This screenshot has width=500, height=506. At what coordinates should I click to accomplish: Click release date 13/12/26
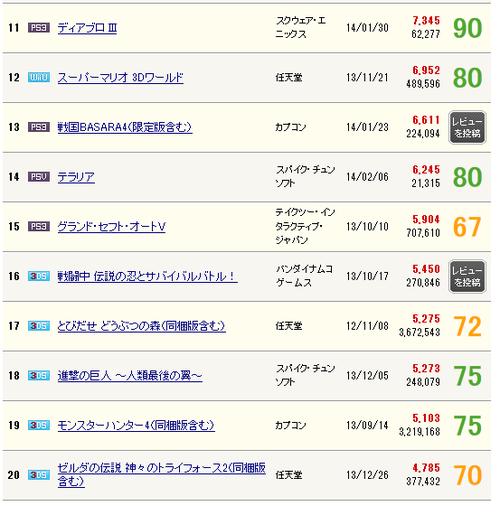(367, 475)
